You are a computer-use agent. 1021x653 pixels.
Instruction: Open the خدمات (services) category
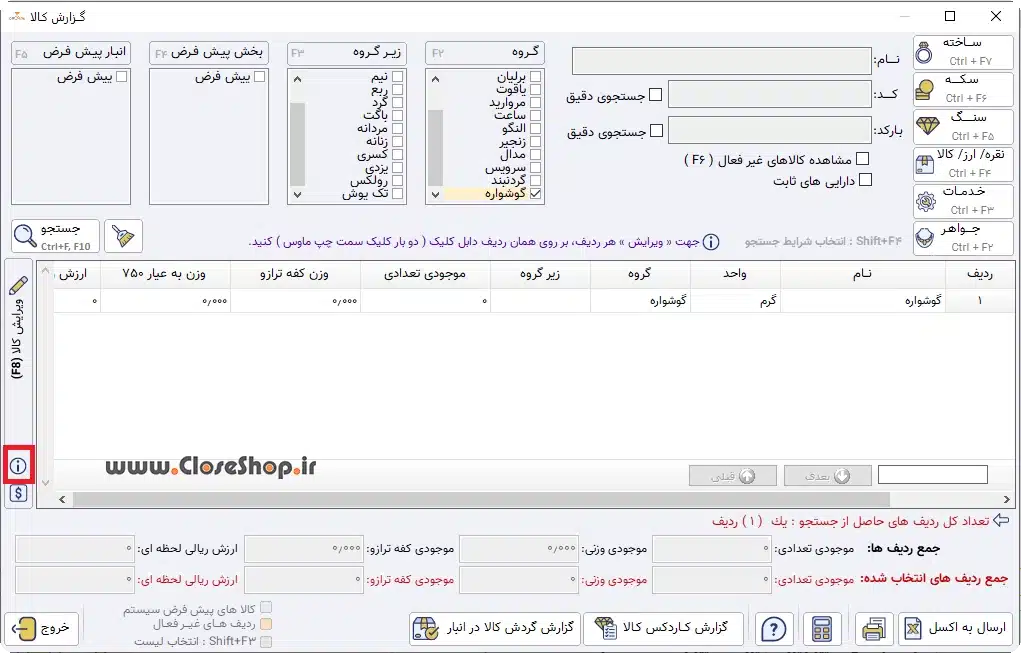click(x=963, y=201)
